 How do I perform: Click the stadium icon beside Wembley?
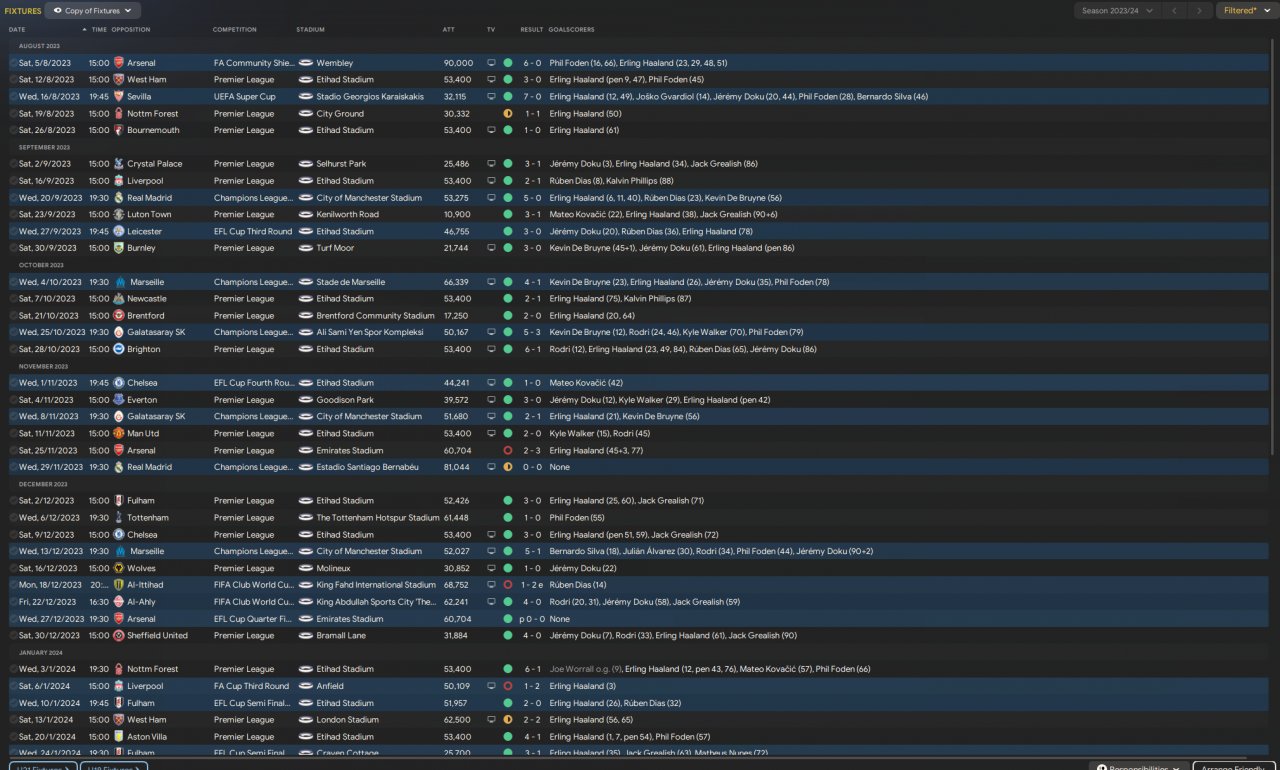click(x=306, y=63)
